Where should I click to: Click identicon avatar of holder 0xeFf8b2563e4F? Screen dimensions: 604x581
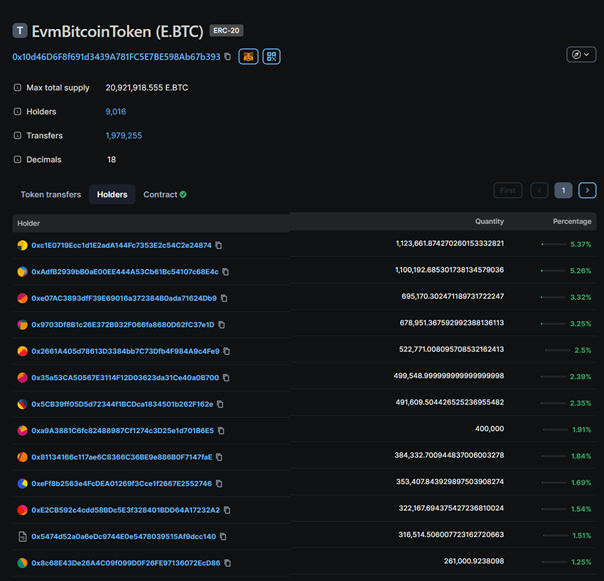(22, 484)
